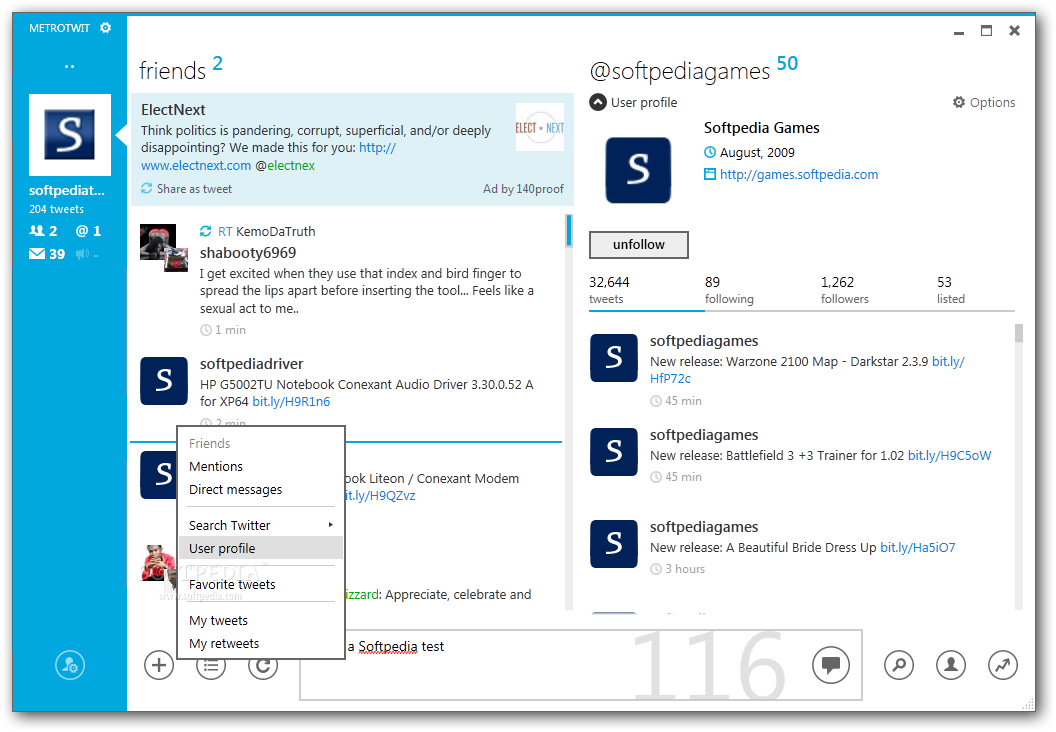Click the refresh circular arrow icon
This screenshot has width=1056, height=732.
click(x=263, y=667)
